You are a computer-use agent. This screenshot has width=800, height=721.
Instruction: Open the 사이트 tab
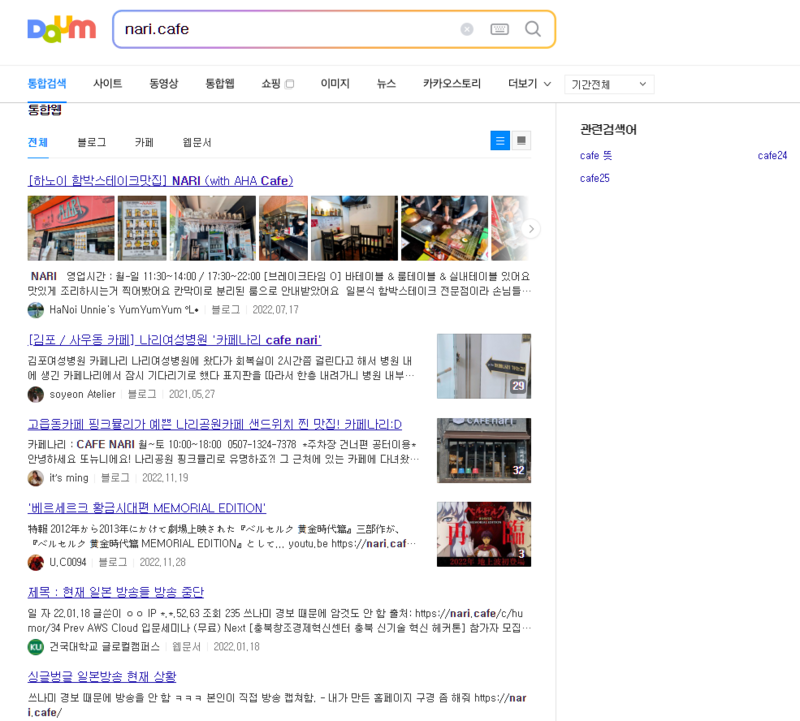108,84
